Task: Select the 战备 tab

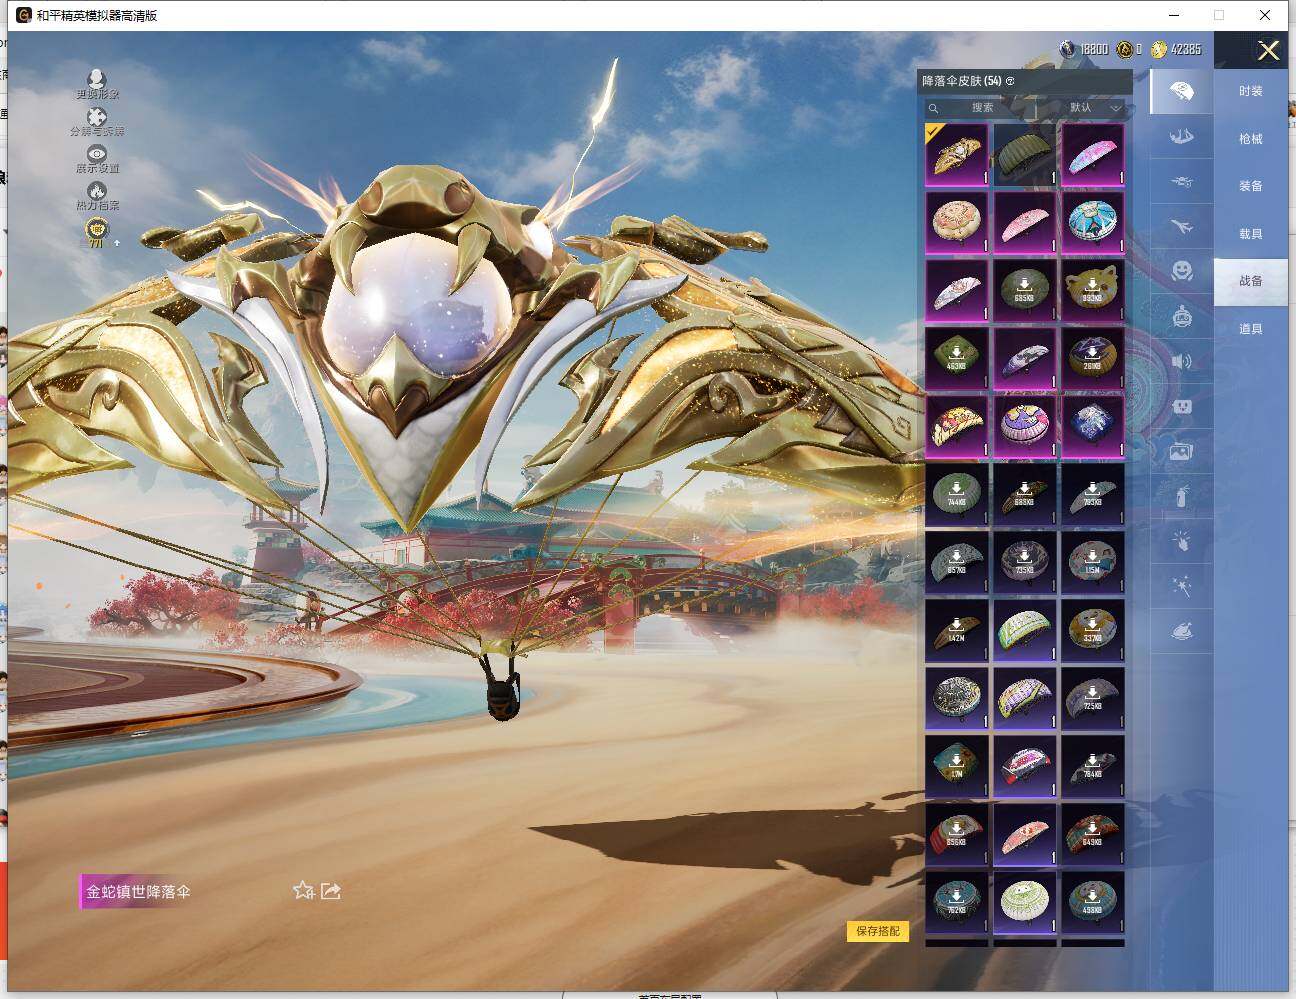Action: [1250, 281]
